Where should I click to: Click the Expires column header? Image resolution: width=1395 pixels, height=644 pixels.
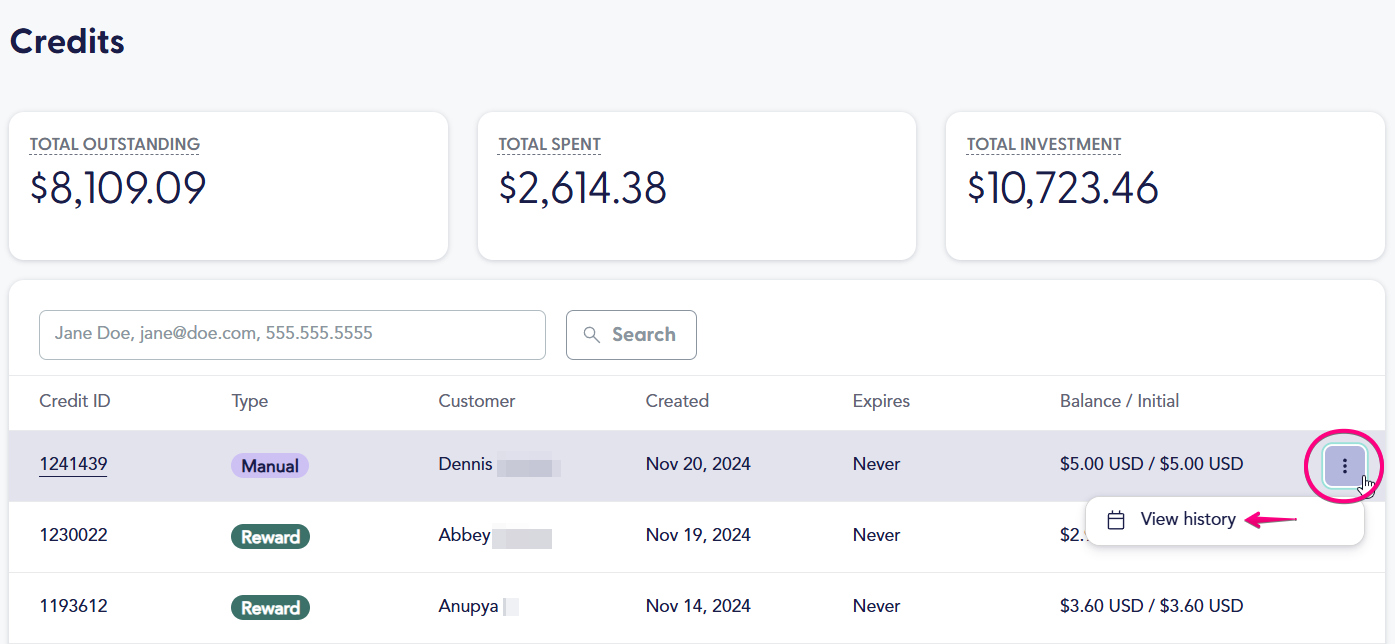880,401
